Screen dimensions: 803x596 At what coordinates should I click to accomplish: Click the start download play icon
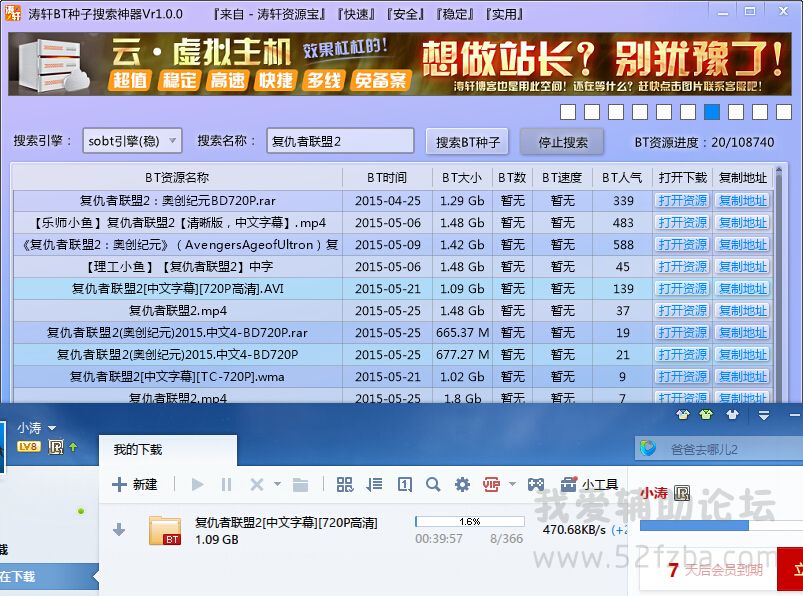click(197, 485)
